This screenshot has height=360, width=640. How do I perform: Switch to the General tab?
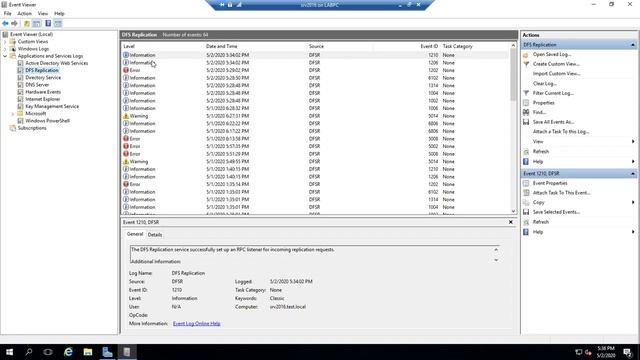click(135, 234)
